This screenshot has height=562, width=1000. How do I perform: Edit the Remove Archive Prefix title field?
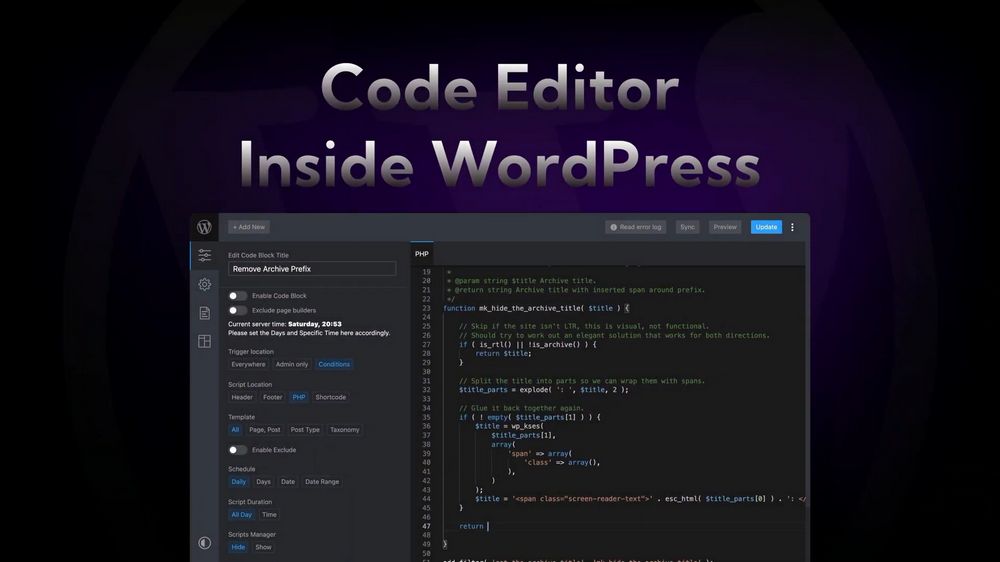[x=312, y=269]
